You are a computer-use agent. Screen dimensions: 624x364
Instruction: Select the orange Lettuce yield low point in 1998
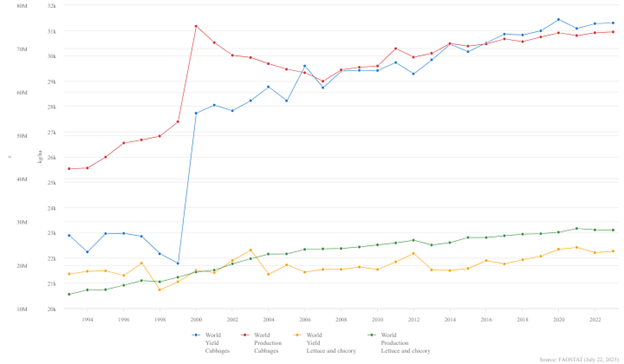click(x=160, y=290)
